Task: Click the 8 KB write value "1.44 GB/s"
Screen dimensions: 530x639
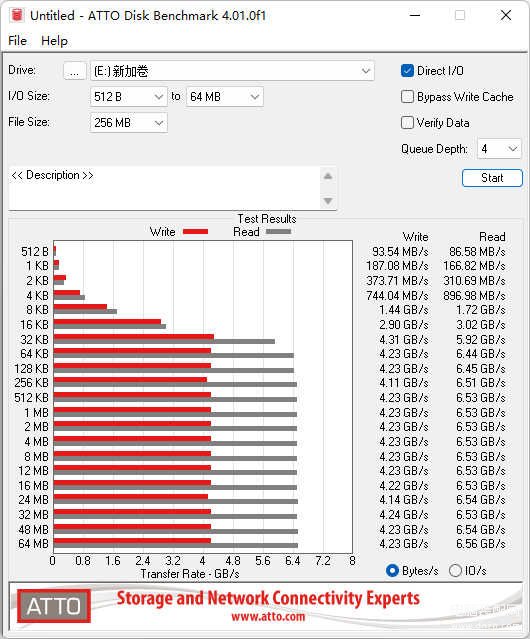Action: click(x=404, y=310)
